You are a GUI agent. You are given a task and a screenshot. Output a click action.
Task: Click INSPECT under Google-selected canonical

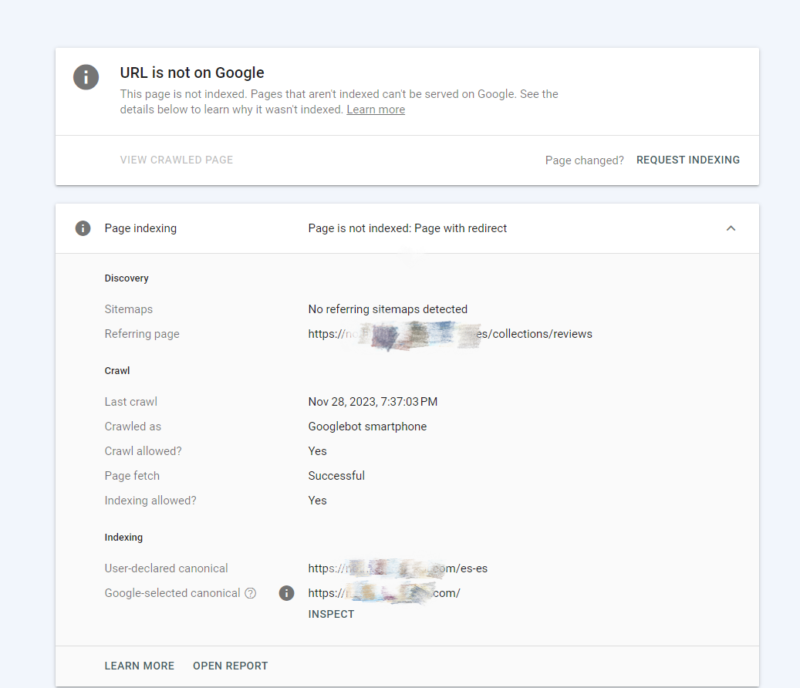click(x=331, y=614)
